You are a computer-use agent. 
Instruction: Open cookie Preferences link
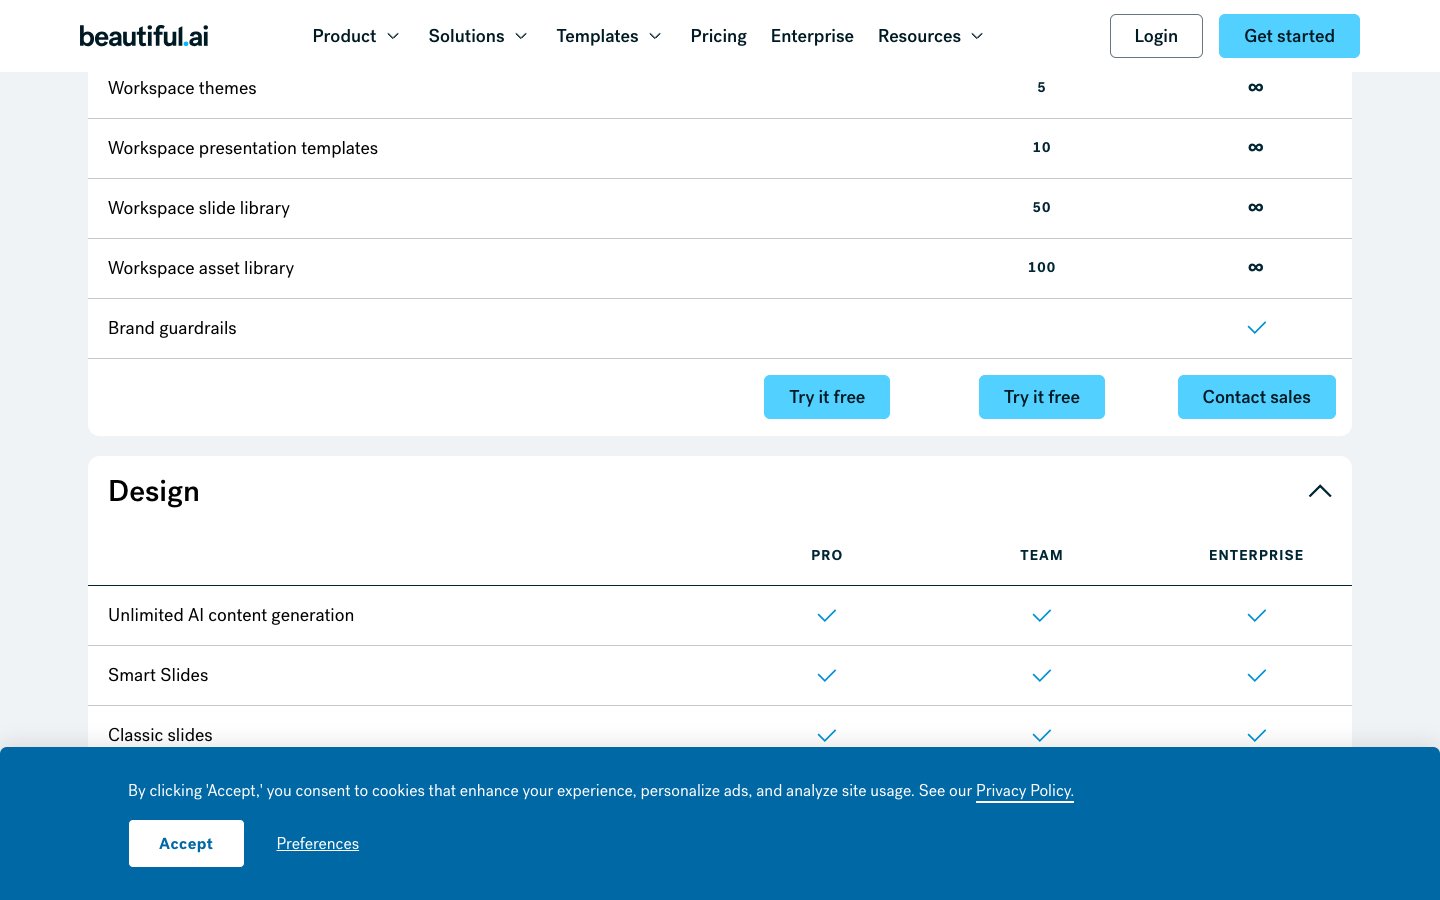point(317,844)
